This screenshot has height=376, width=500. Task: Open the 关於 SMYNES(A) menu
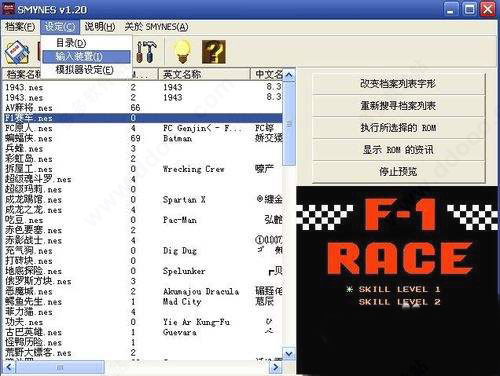156,27
